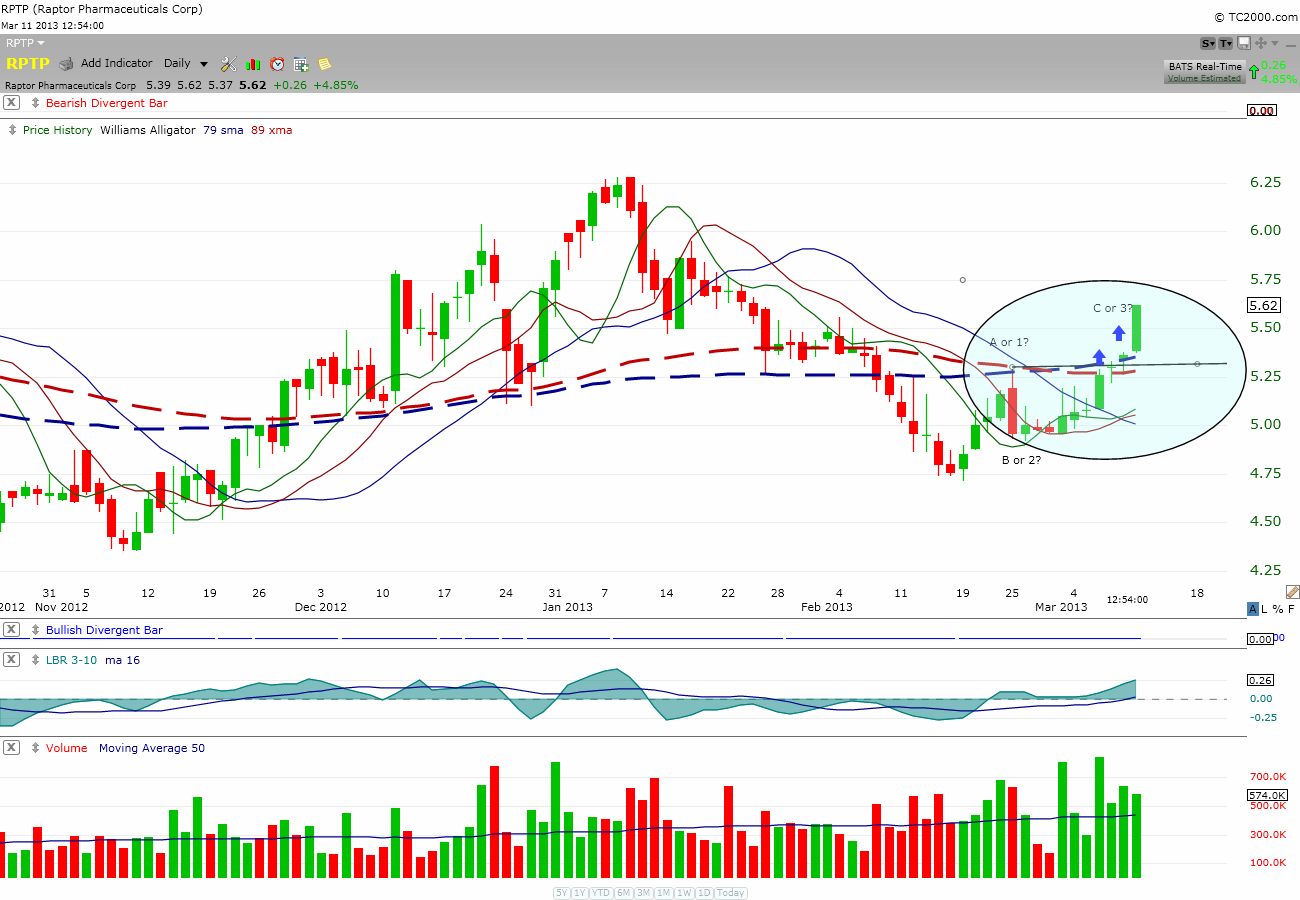Click the green up arrow price change indicator
1300x900 pixels.
[1254, 71]
